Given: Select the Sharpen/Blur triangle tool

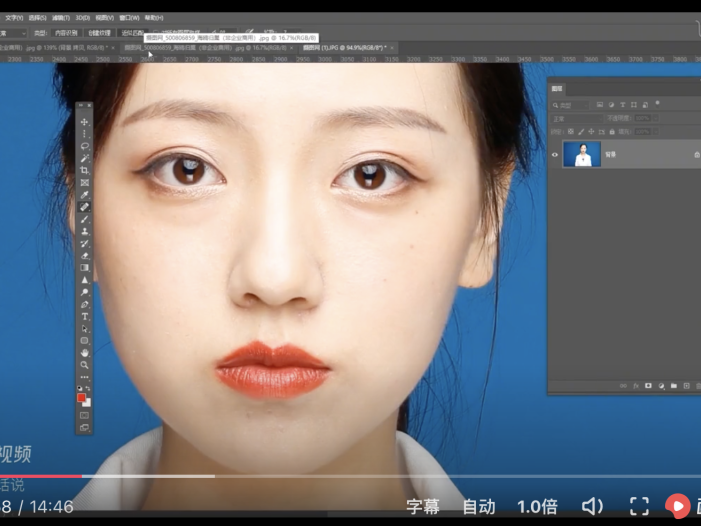Looking at the screenshot, I should [x=84, y=280].
